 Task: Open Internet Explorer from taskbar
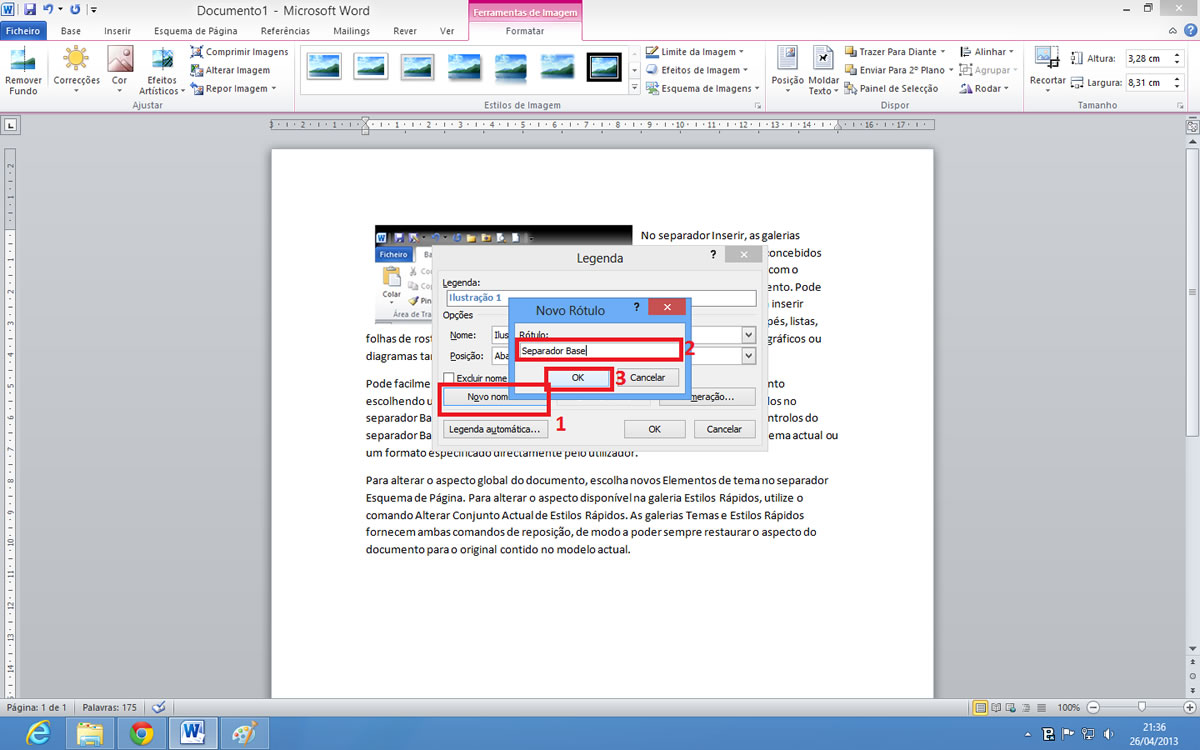pyautogui.click(x=40, y=734)
